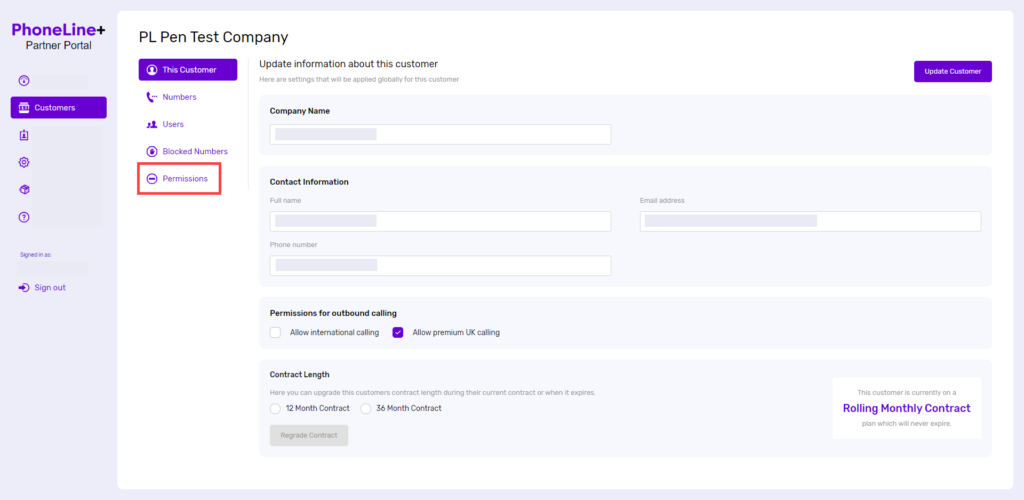Switch to the Users tab

[172, 125]
